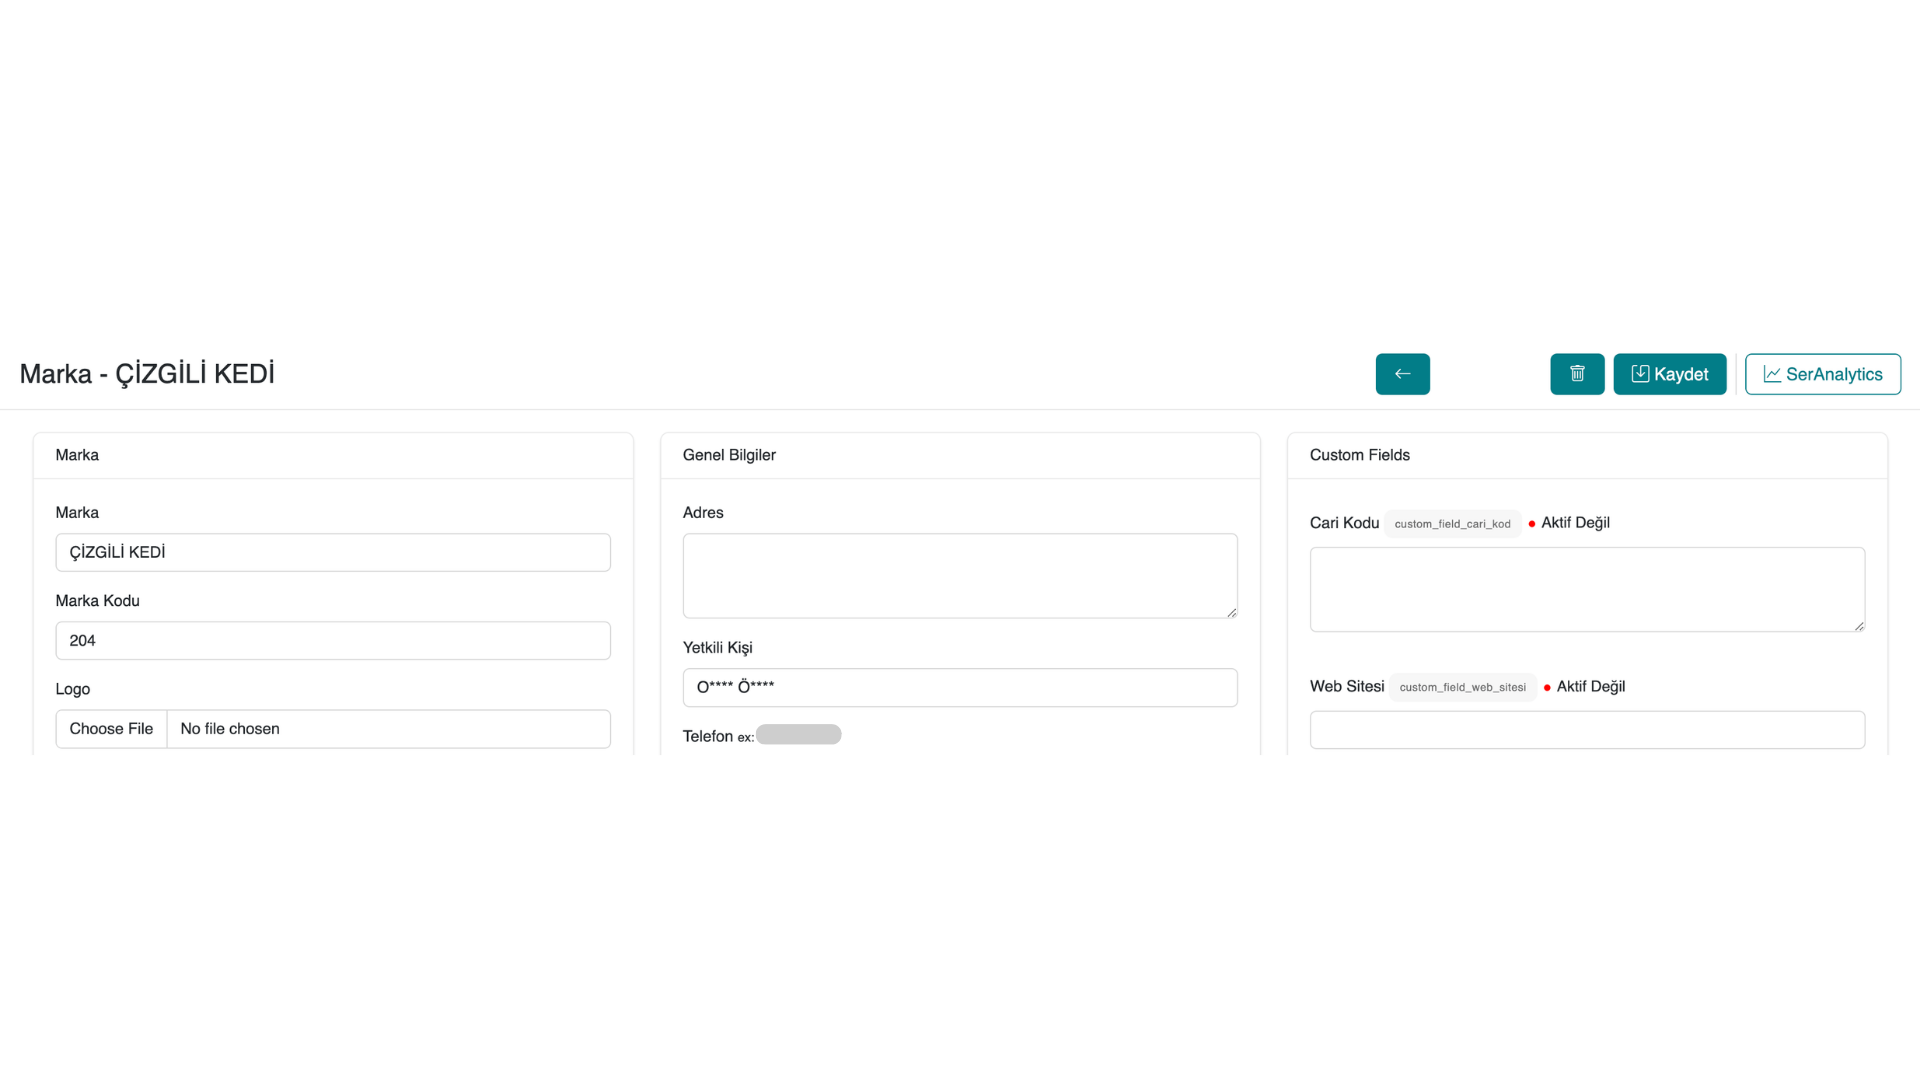Click the custom_field_web_sitesi badge

[1462, 687]
